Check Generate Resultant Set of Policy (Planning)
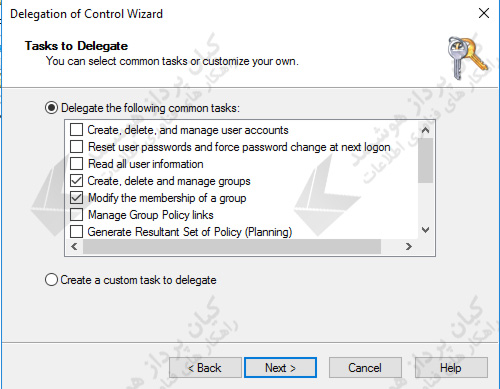 [x=76, y=231]
